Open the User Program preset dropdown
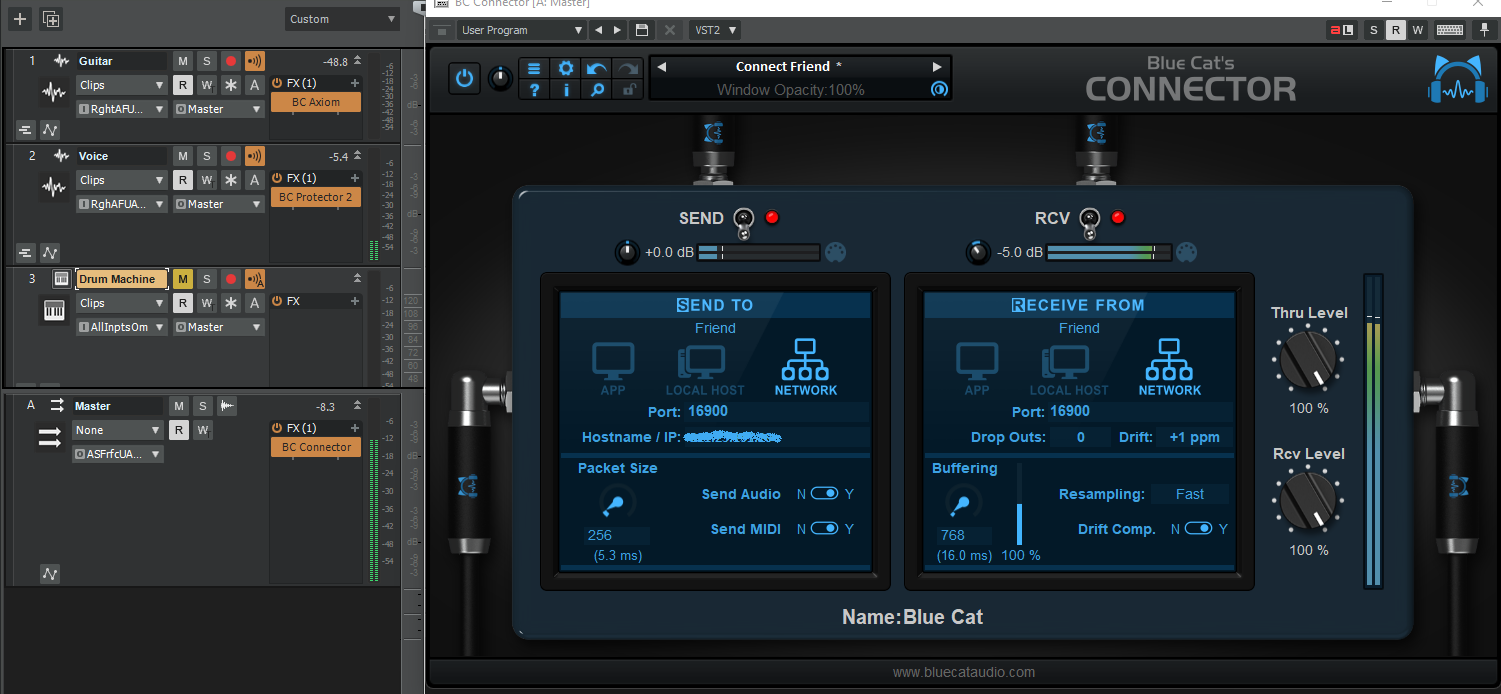 click(520, 30)
